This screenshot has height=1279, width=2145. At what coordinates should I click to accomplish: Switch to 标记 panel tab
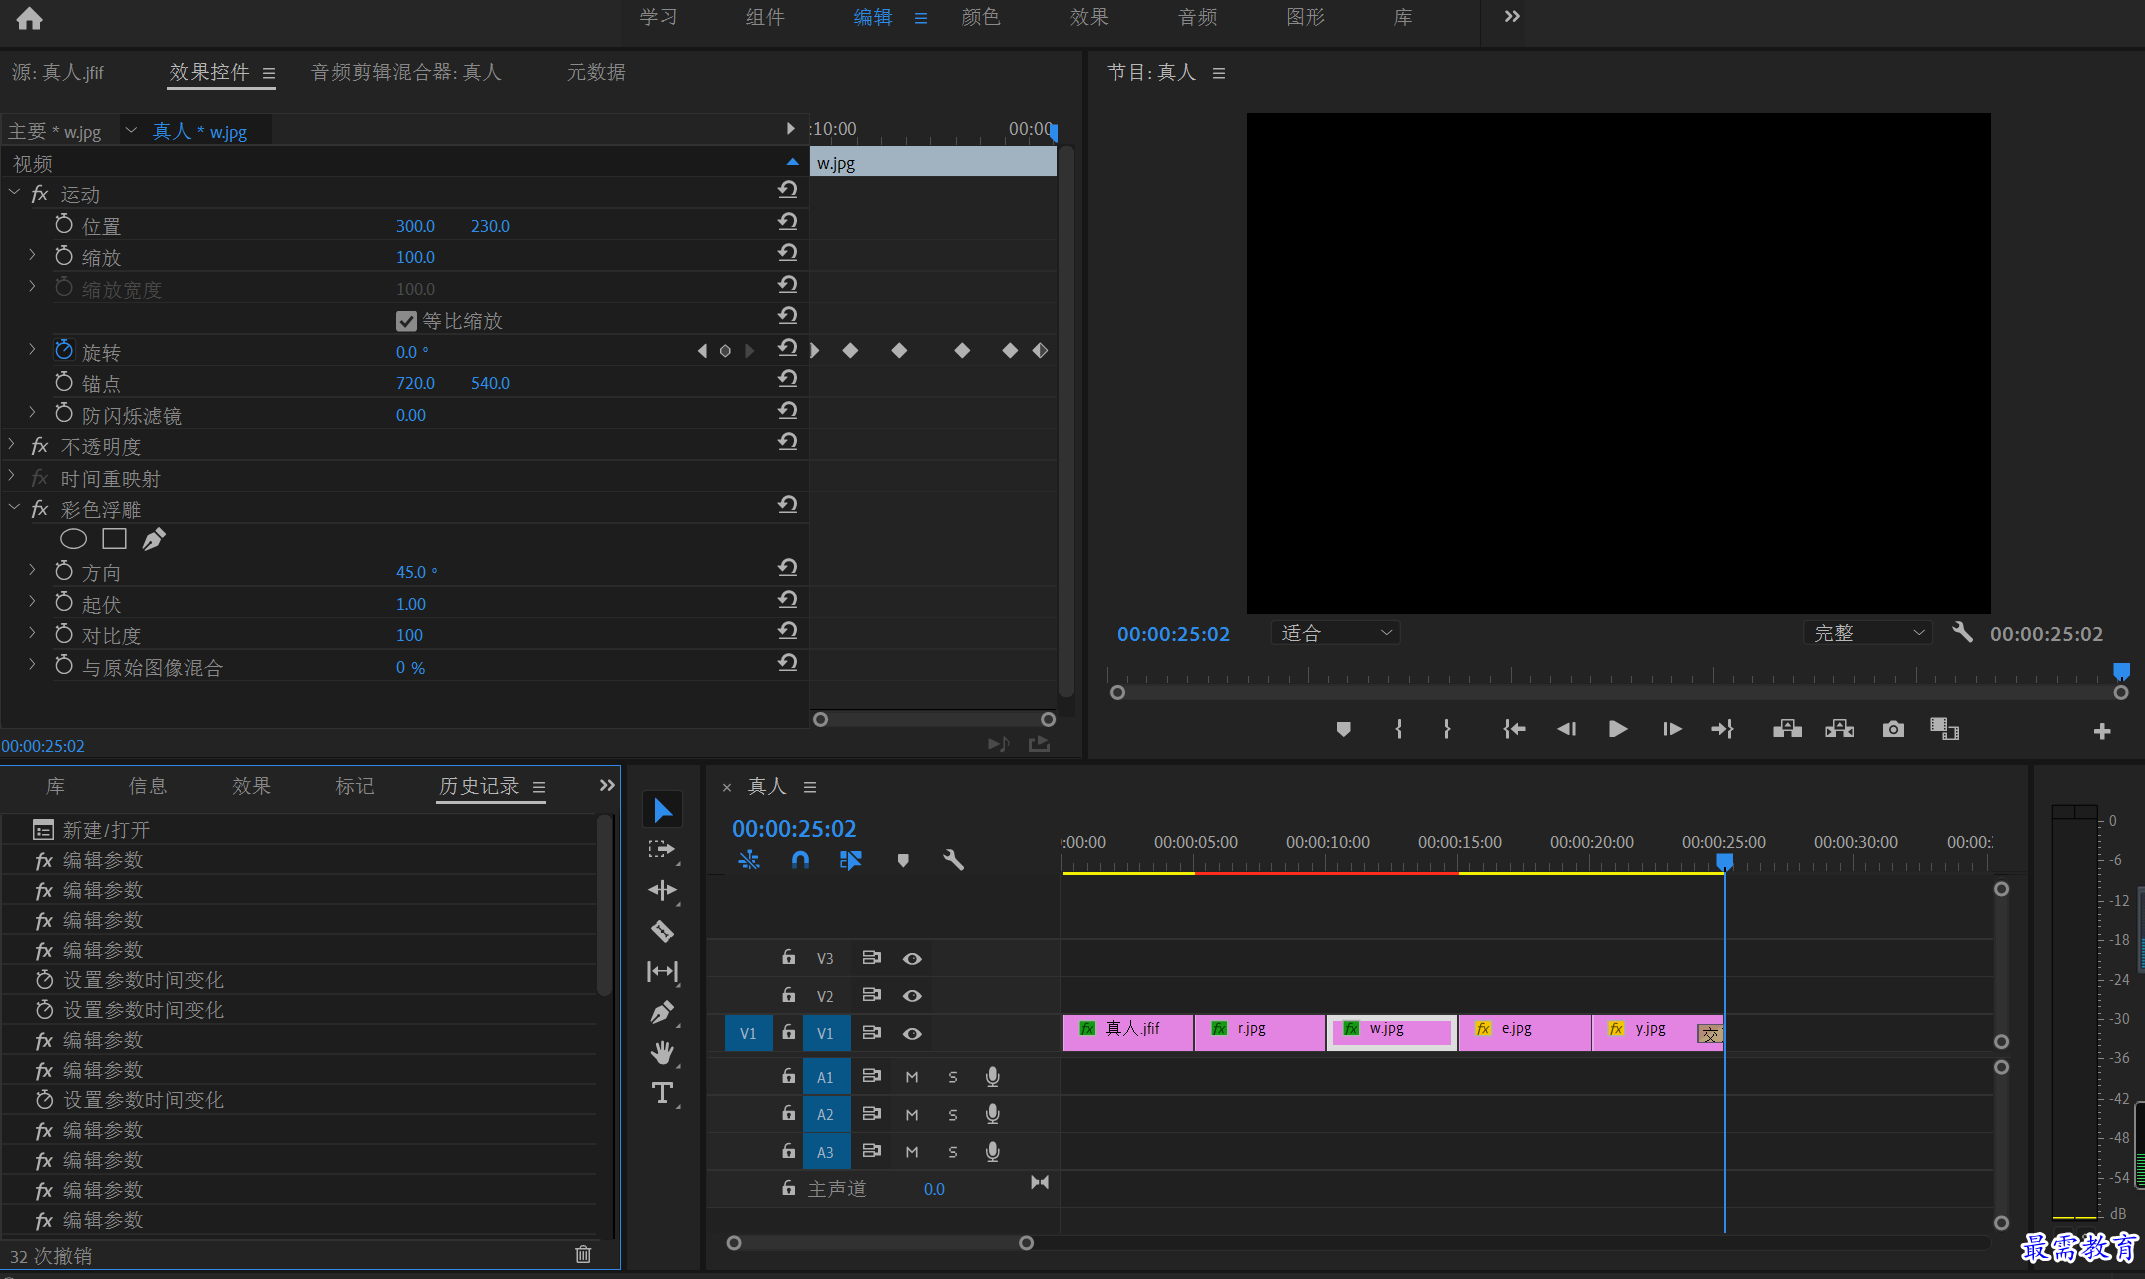(355, 786)
